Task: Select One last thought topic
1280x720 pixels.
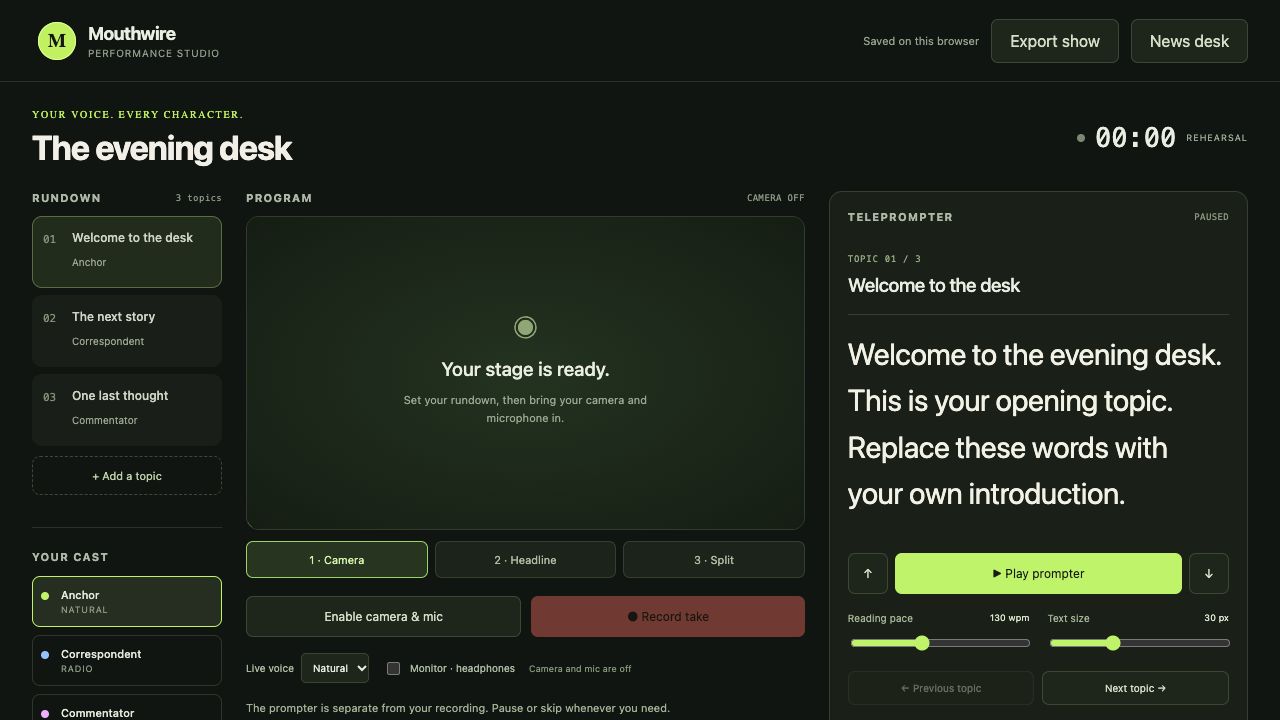Action: pos(127,410)
